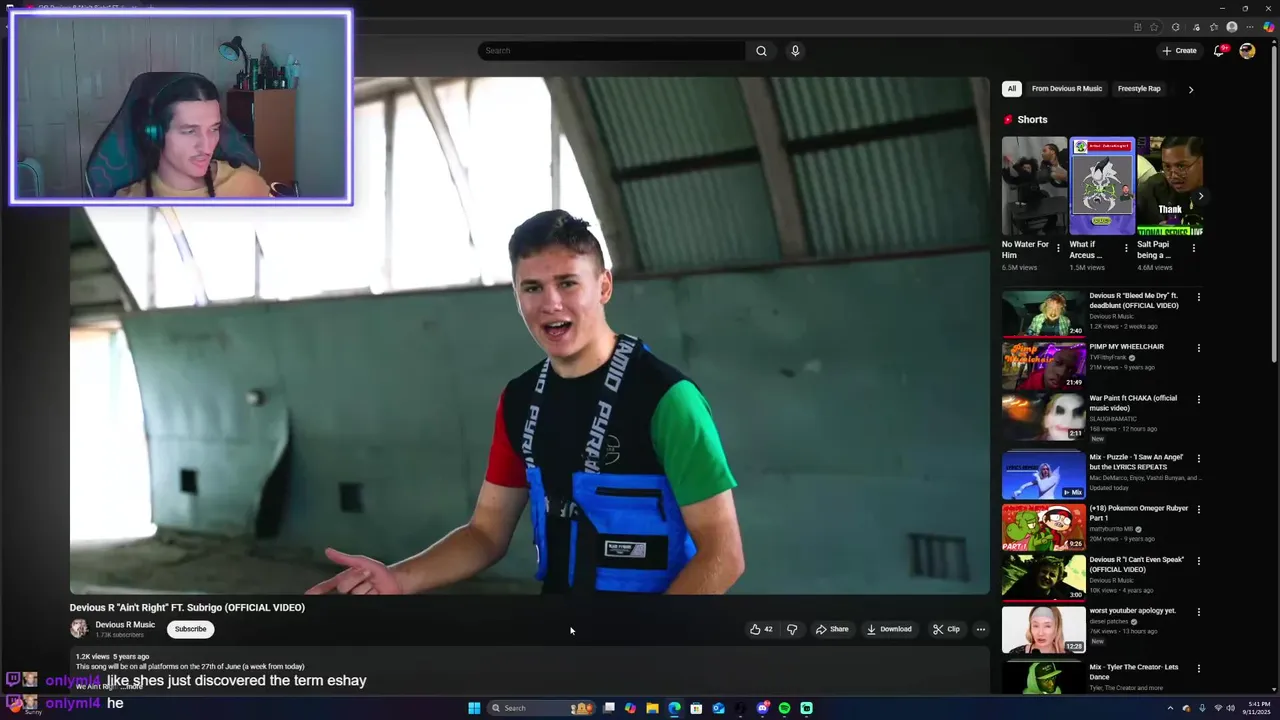Subscribe to Devious R Music

pyautogui.click(x=190, y=629)
